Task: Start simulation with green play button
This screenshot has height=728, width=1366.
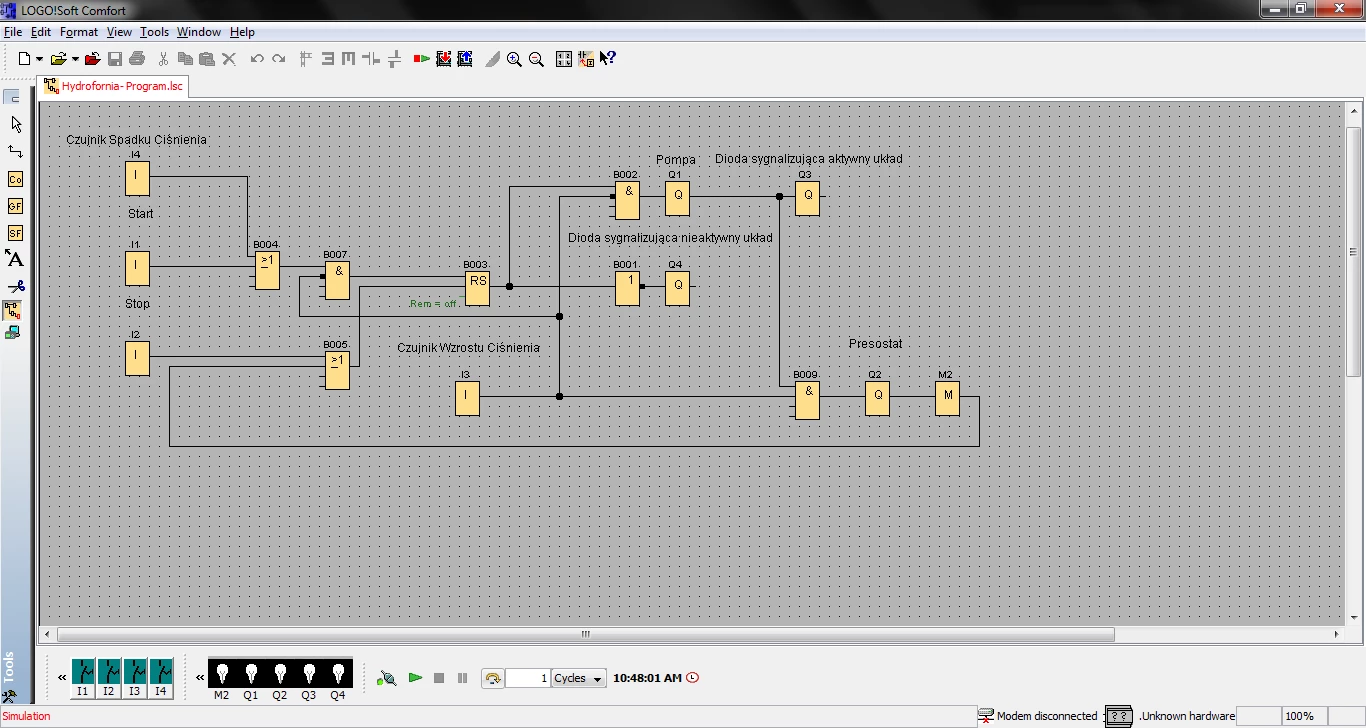Action: (415, 678)
